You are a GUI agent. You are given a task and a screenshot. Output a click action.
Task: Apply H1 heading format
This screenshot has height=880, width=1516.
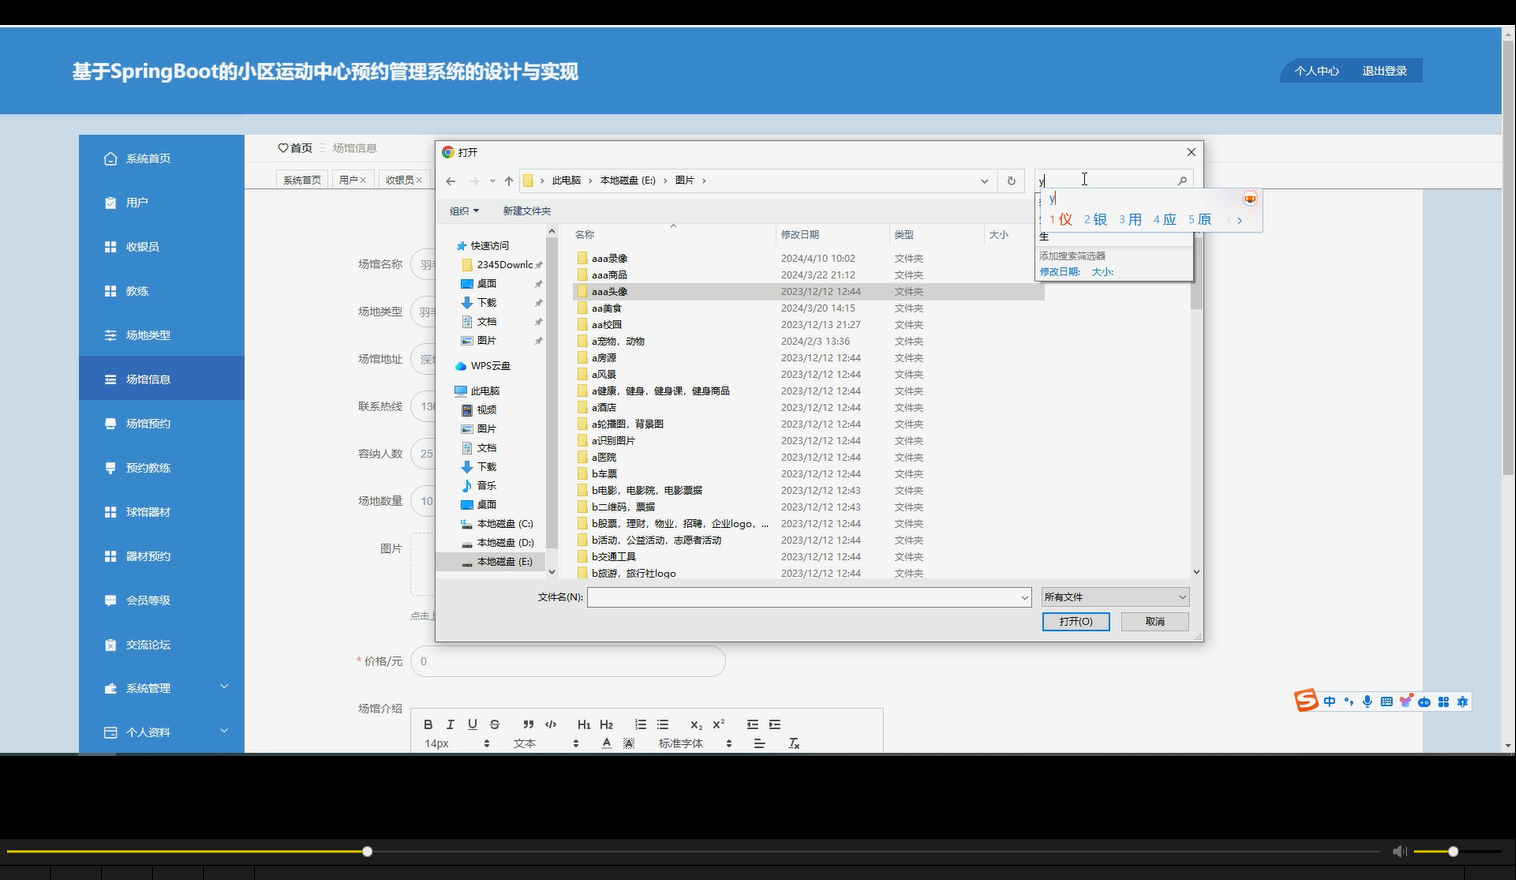[584, 723]
